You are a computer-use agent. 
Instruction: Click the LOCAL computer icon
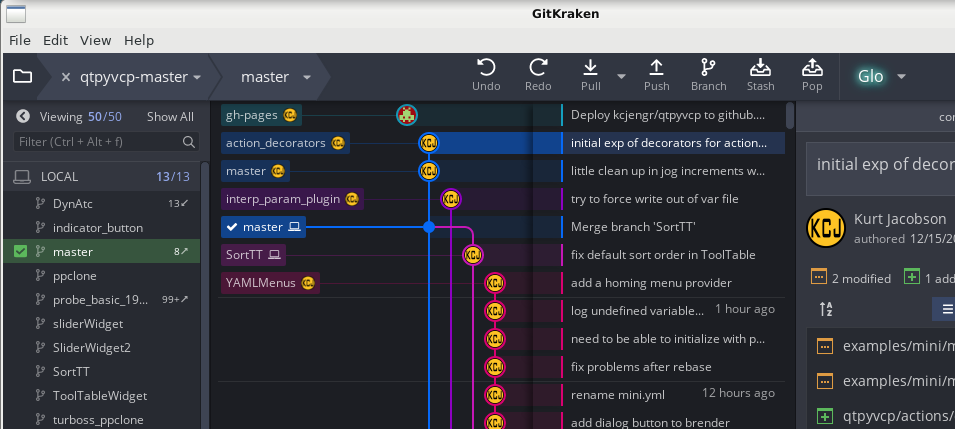(22, 177)
